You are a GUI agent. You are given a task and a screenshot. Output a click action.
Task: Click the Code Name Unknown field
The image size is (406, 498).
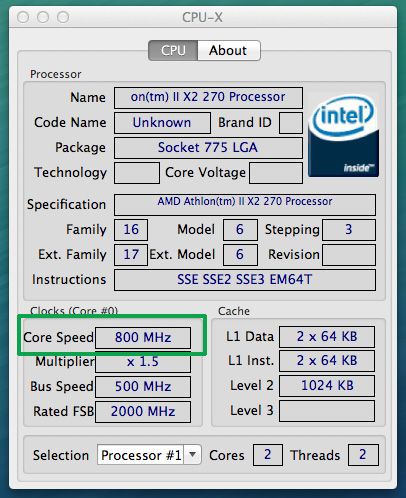162,123
